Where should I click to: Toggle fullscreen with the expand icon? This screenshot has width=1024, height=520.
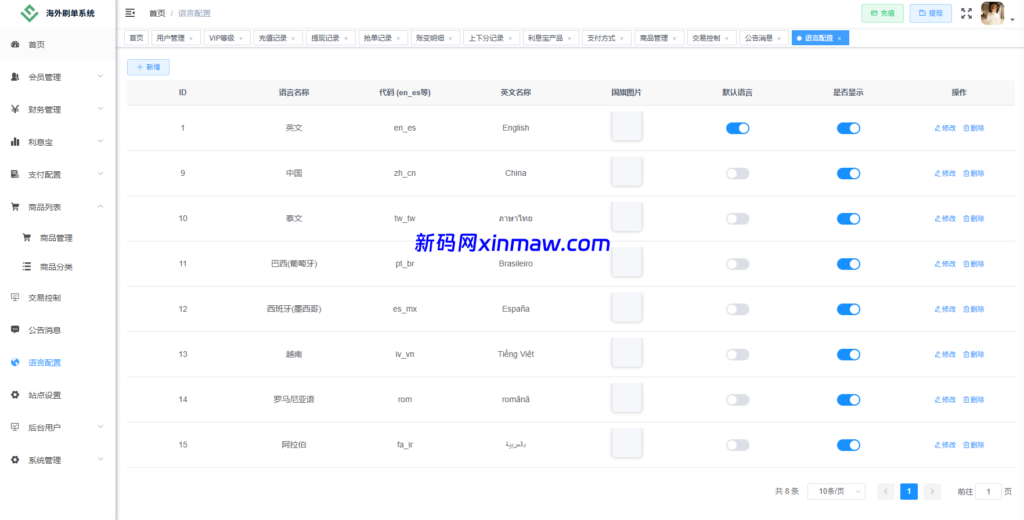(x=967, y=13)
